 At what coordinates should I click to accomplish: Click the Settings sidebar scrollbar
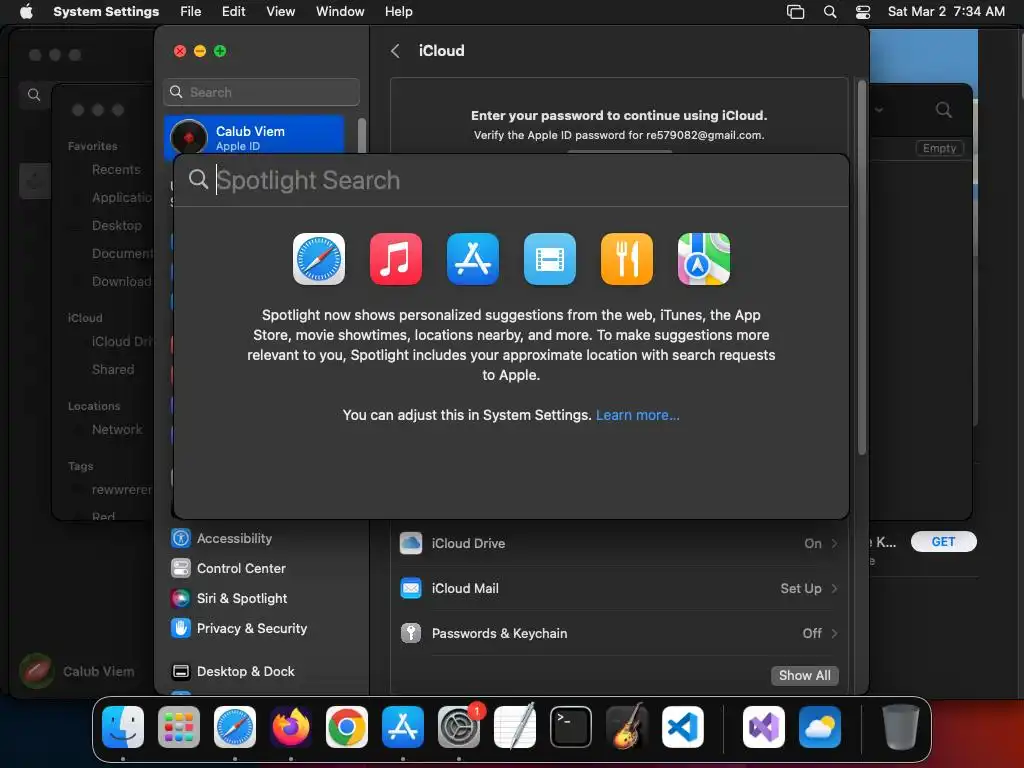pos(362,136)
